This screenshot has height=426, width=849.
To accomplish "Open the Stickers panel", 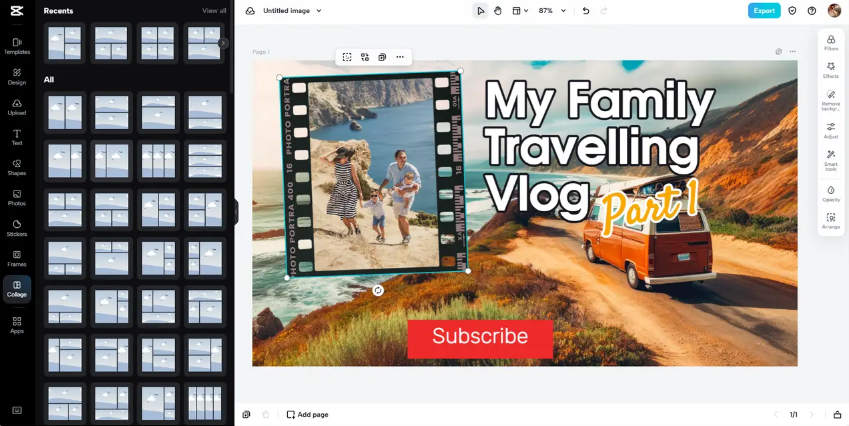I will click(17, 228).
